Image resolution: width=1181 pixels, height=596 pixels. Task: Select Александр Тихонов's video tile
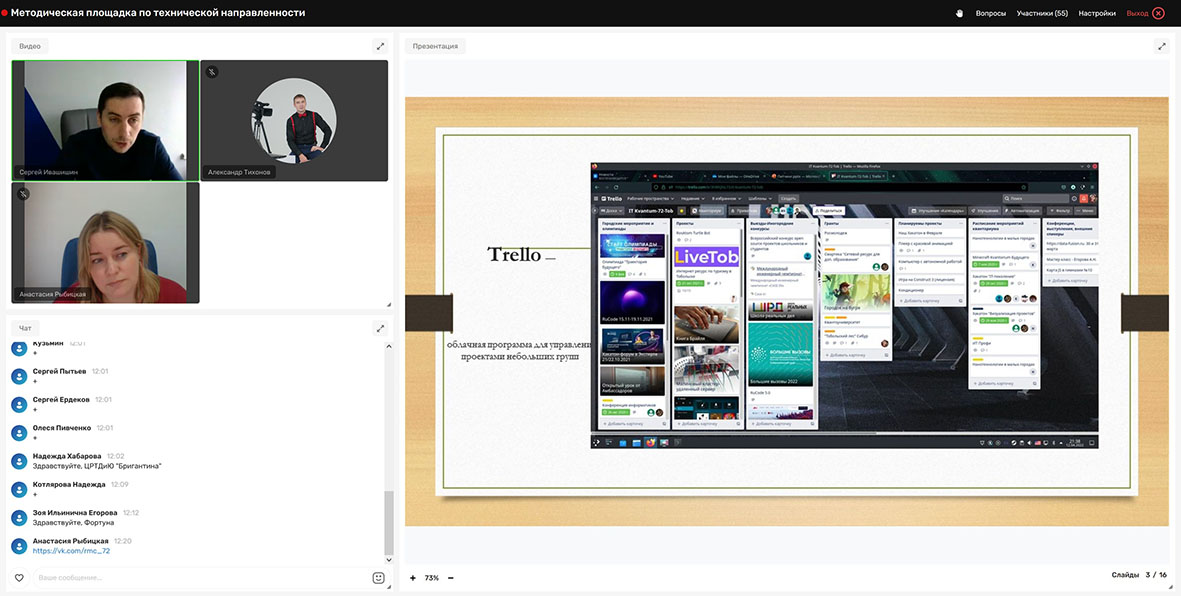(294, 121)
